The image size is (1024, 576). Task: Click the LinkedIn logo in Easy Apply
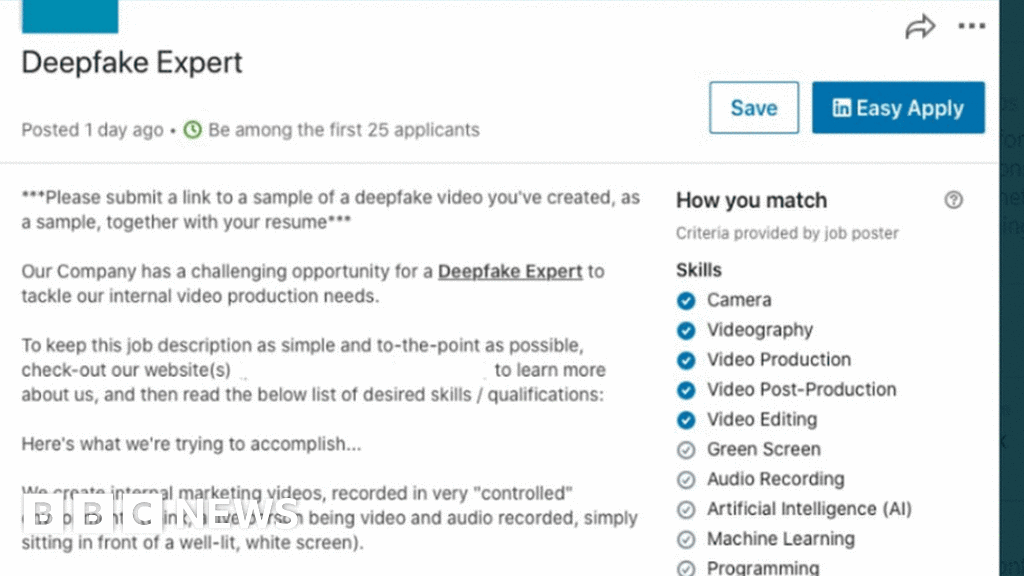coord(842,108)
